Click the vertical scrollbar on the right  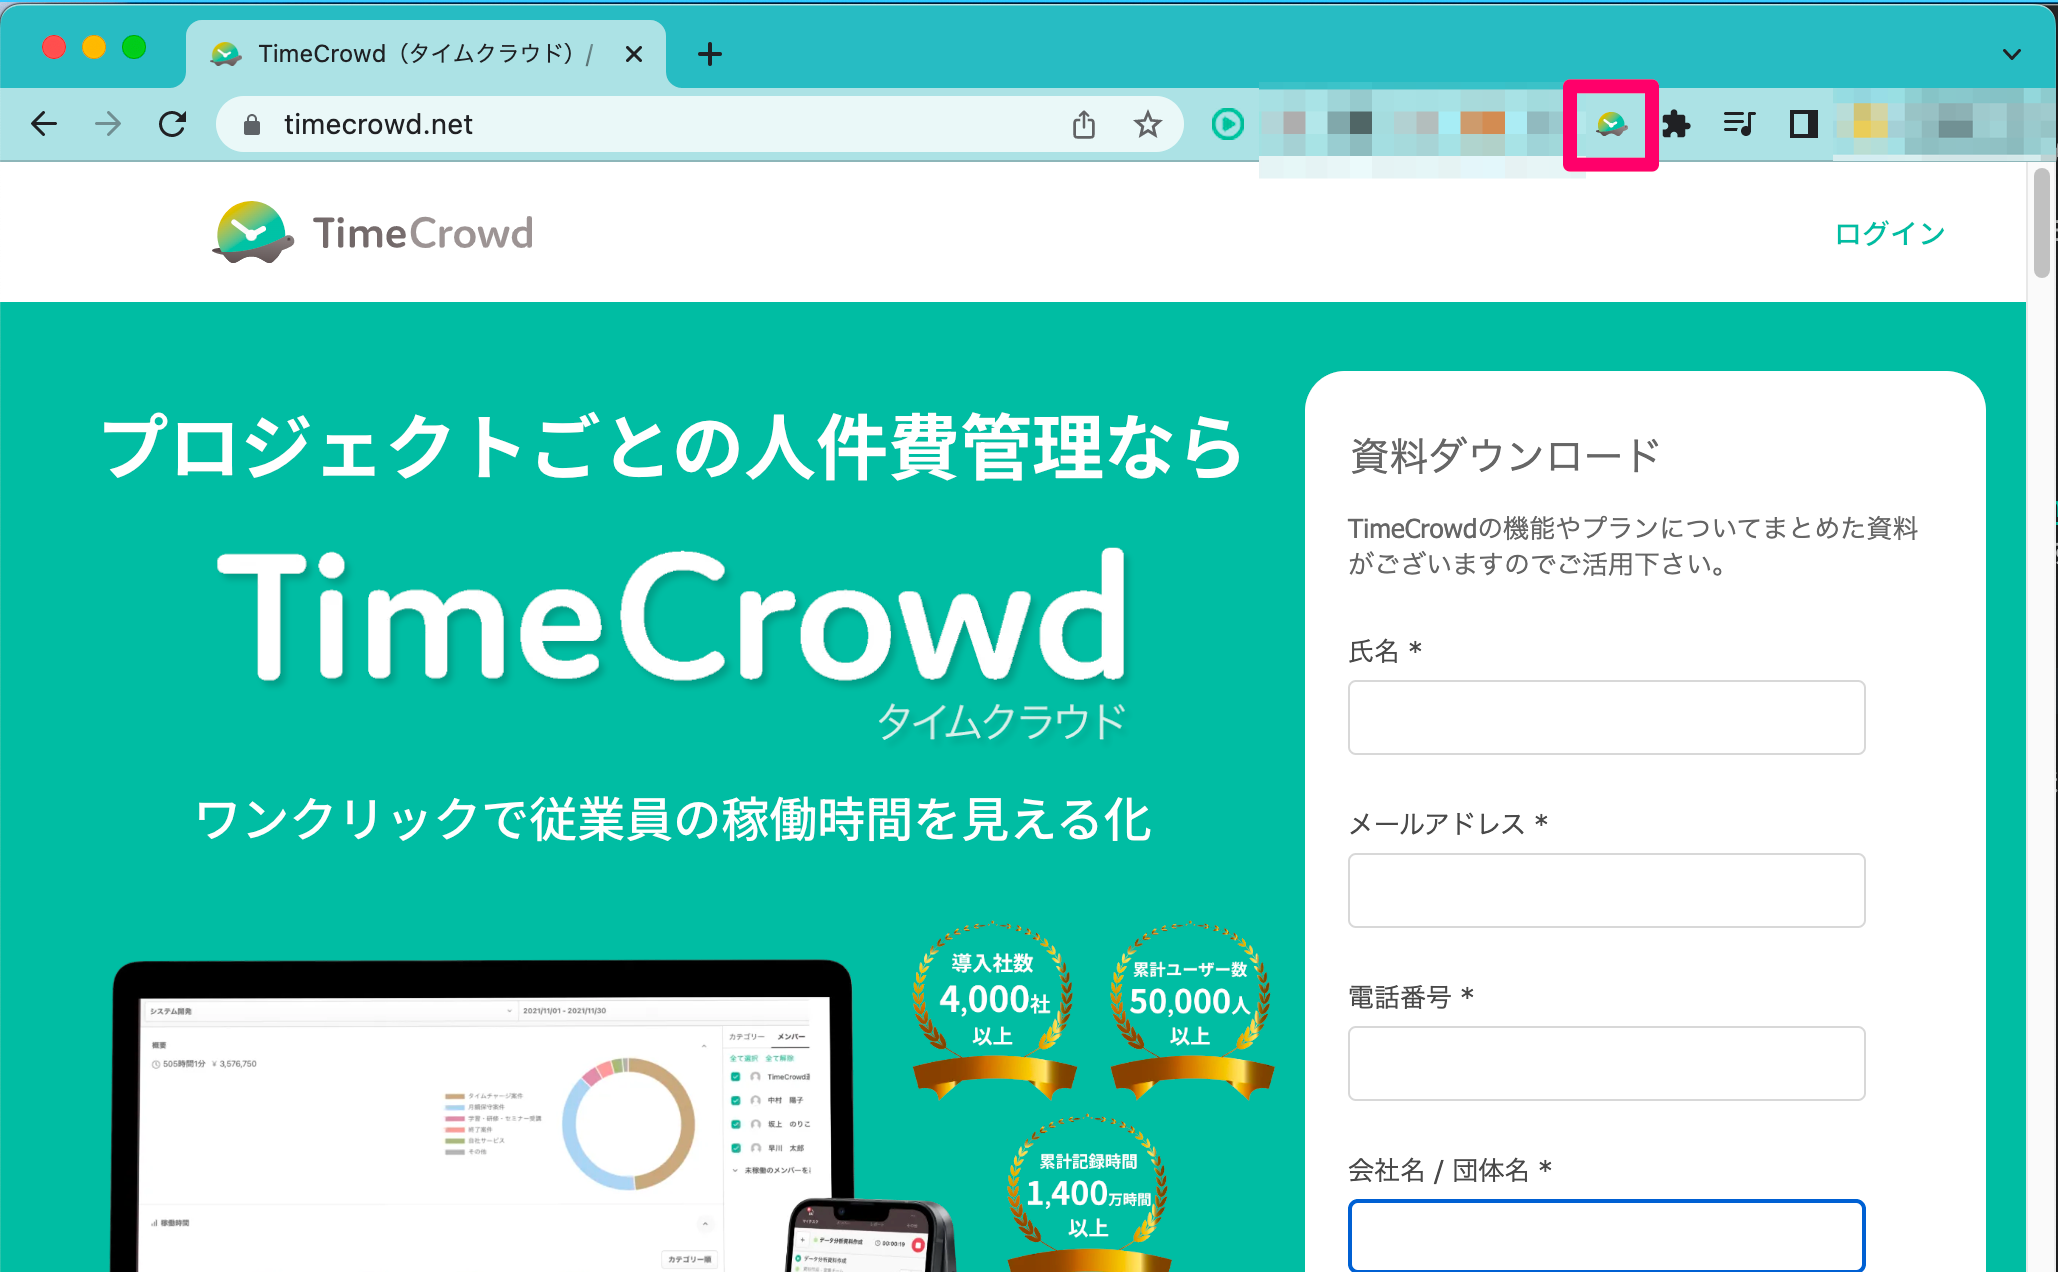click(x=2043, y=223)
